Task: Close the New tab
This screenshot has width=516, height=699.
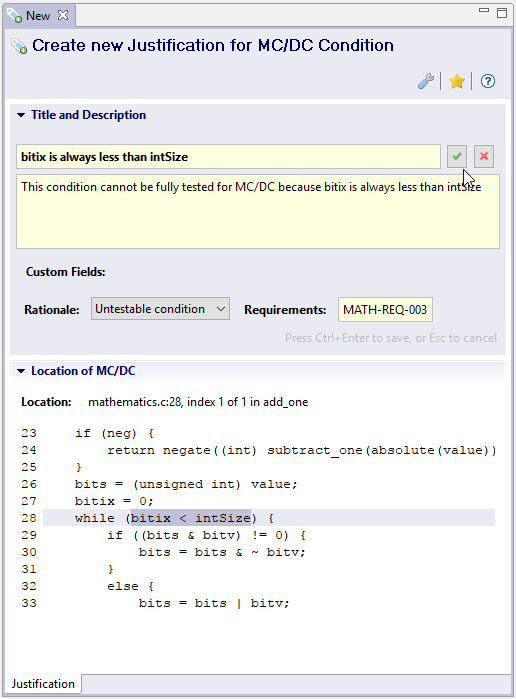Action: [x=63, y=15]
